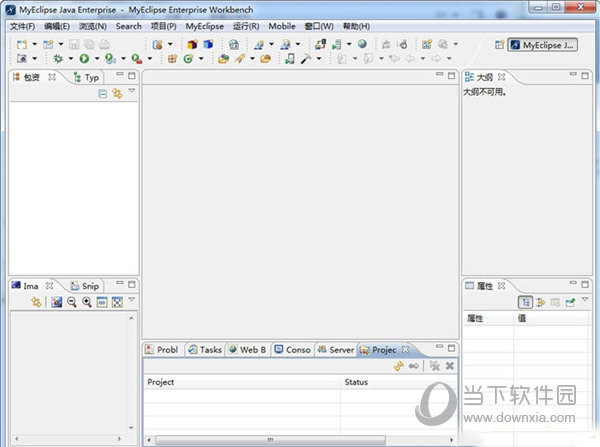The height and width of the screenshot is (447, 600).
Task: Click the Save toolbar icon
Action: 74,44
